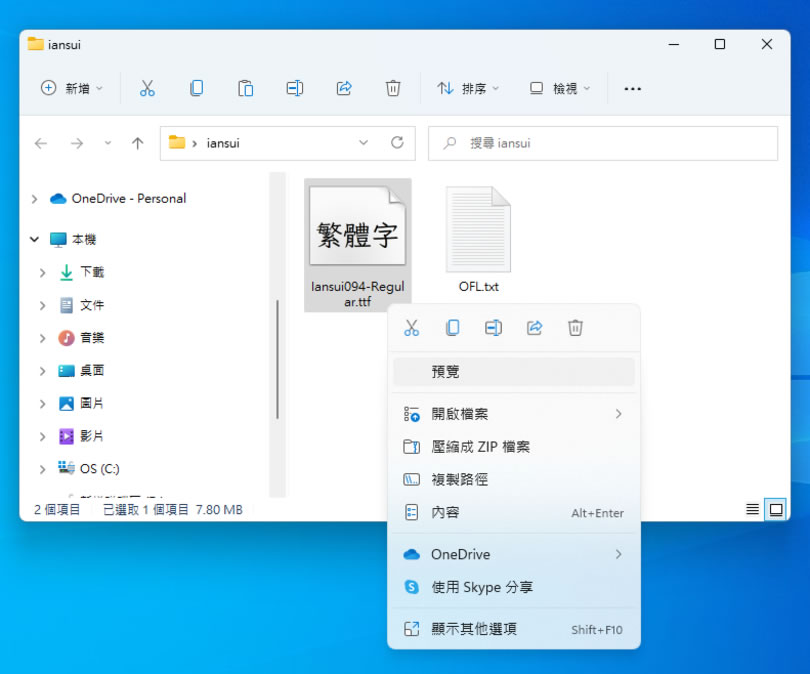Choose 內容 (Properties) in context menu

513,512
